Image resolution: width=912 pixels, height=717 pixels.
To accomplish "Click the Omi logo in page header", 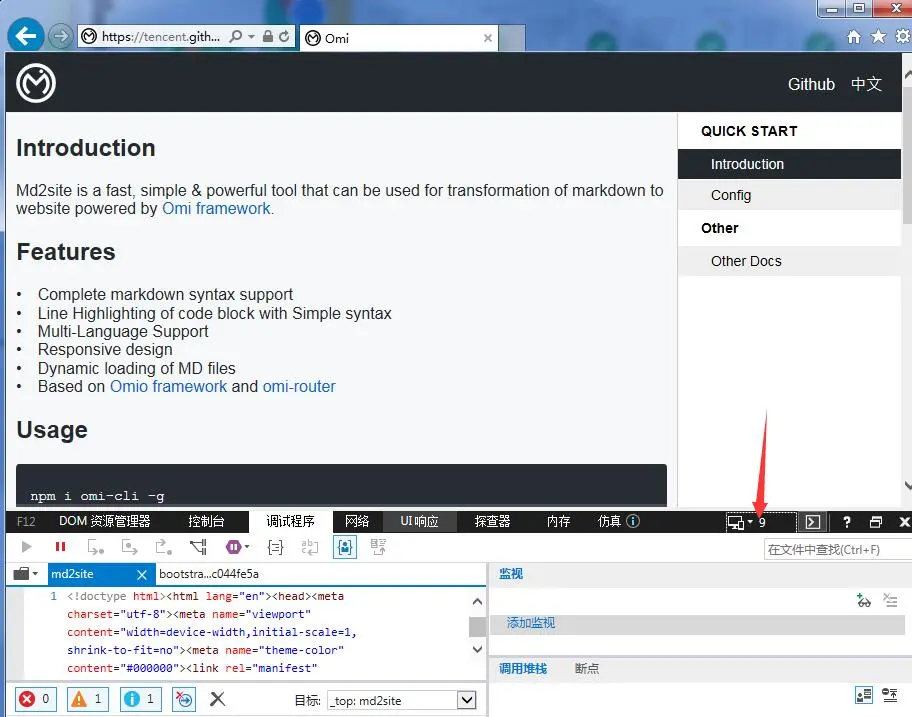I will pyautogui.click(x=36, y=83).
